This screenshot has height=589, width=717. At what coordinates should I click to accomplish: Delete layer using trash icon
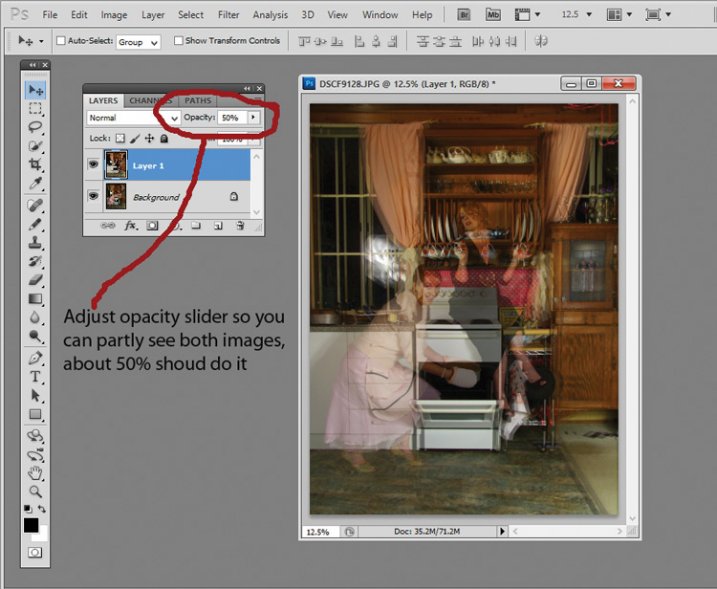(x=240, y=227)
